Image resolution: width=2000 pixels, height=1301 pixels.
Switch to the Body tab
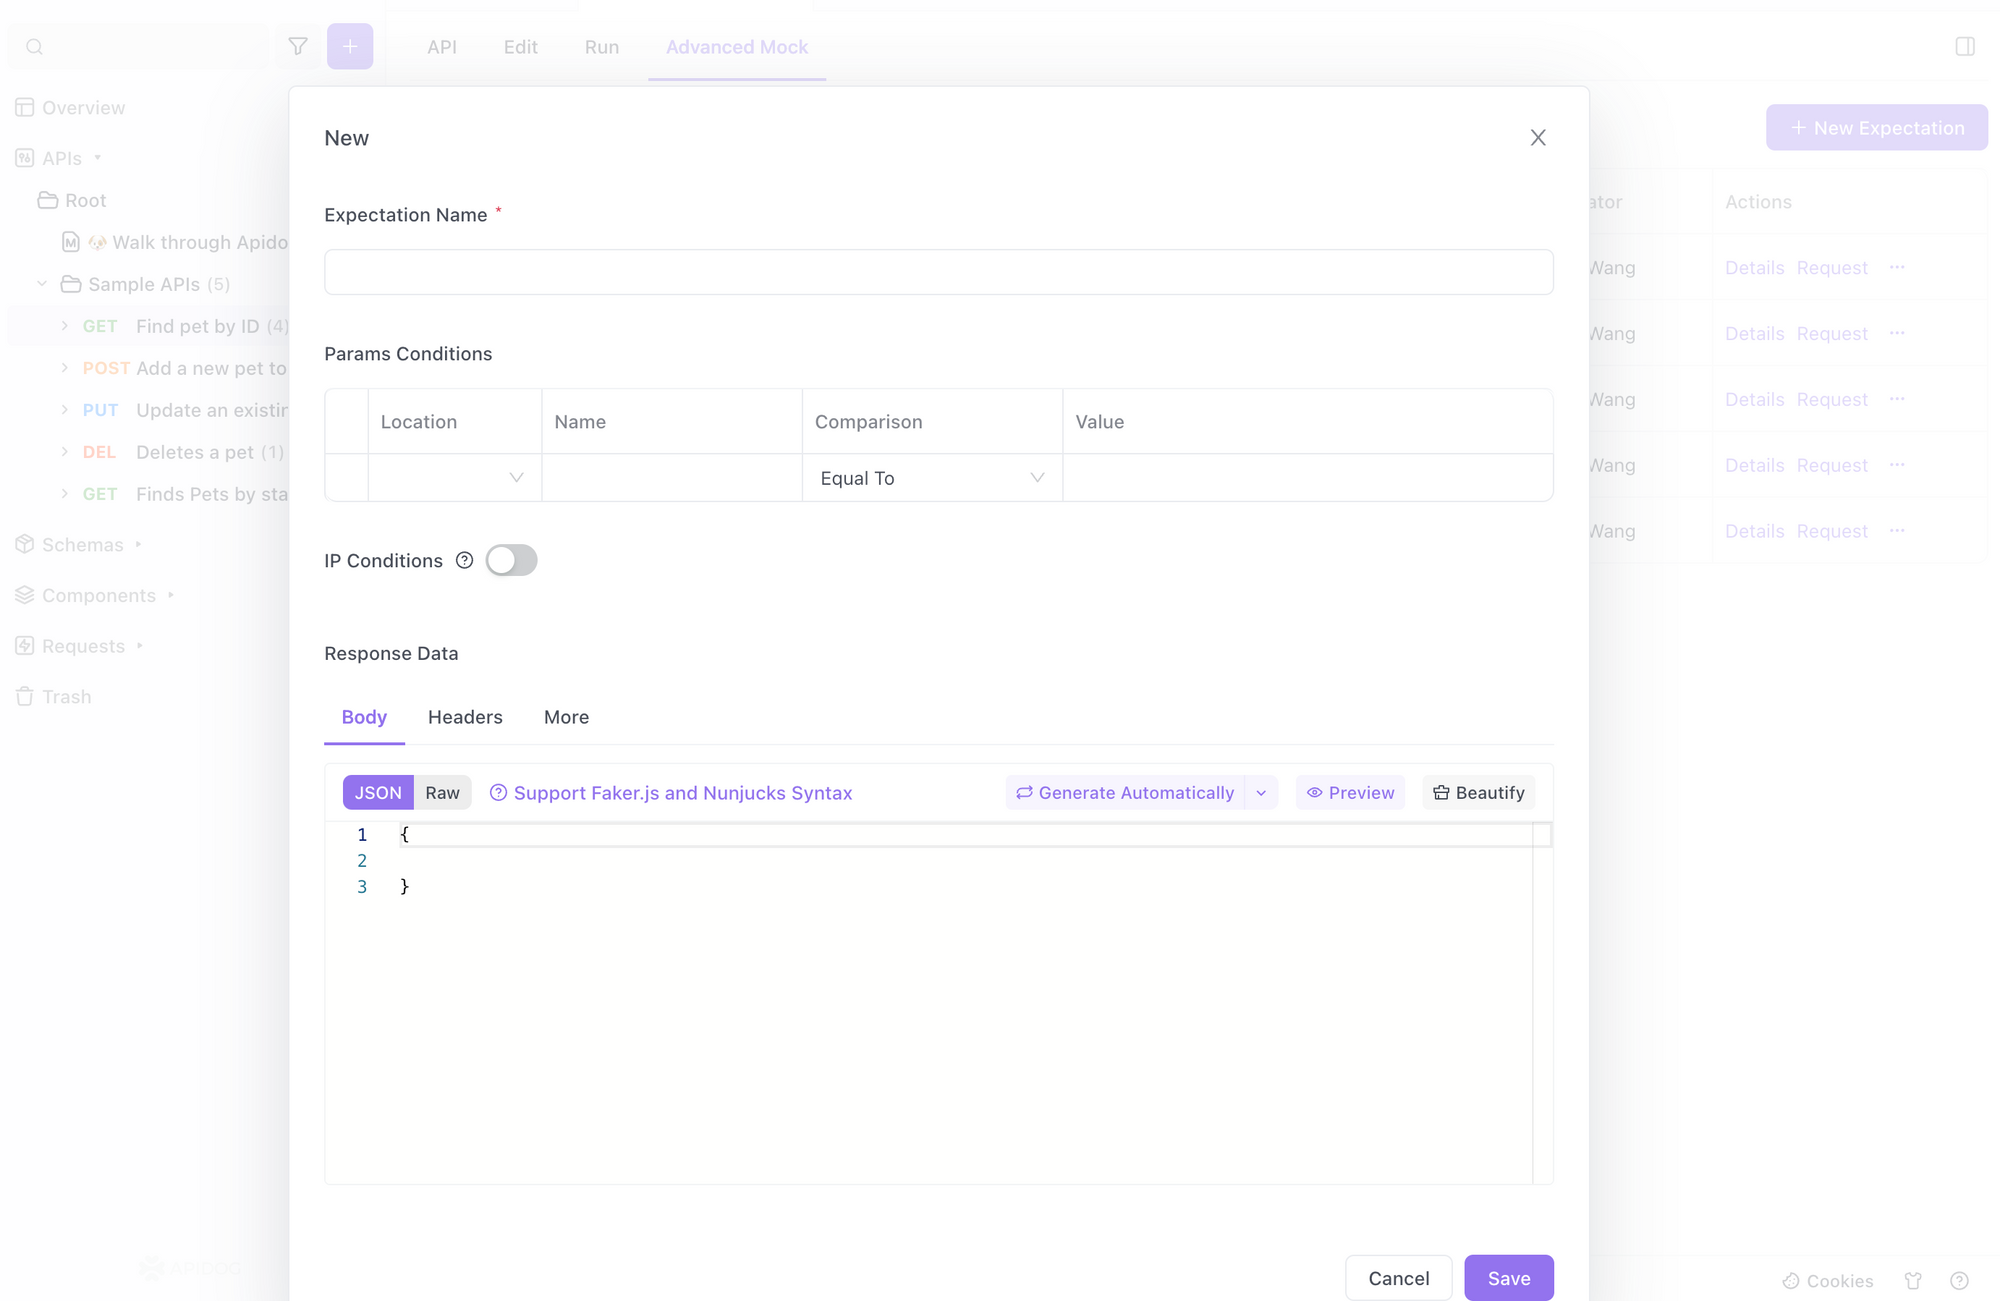coord(364,717)
